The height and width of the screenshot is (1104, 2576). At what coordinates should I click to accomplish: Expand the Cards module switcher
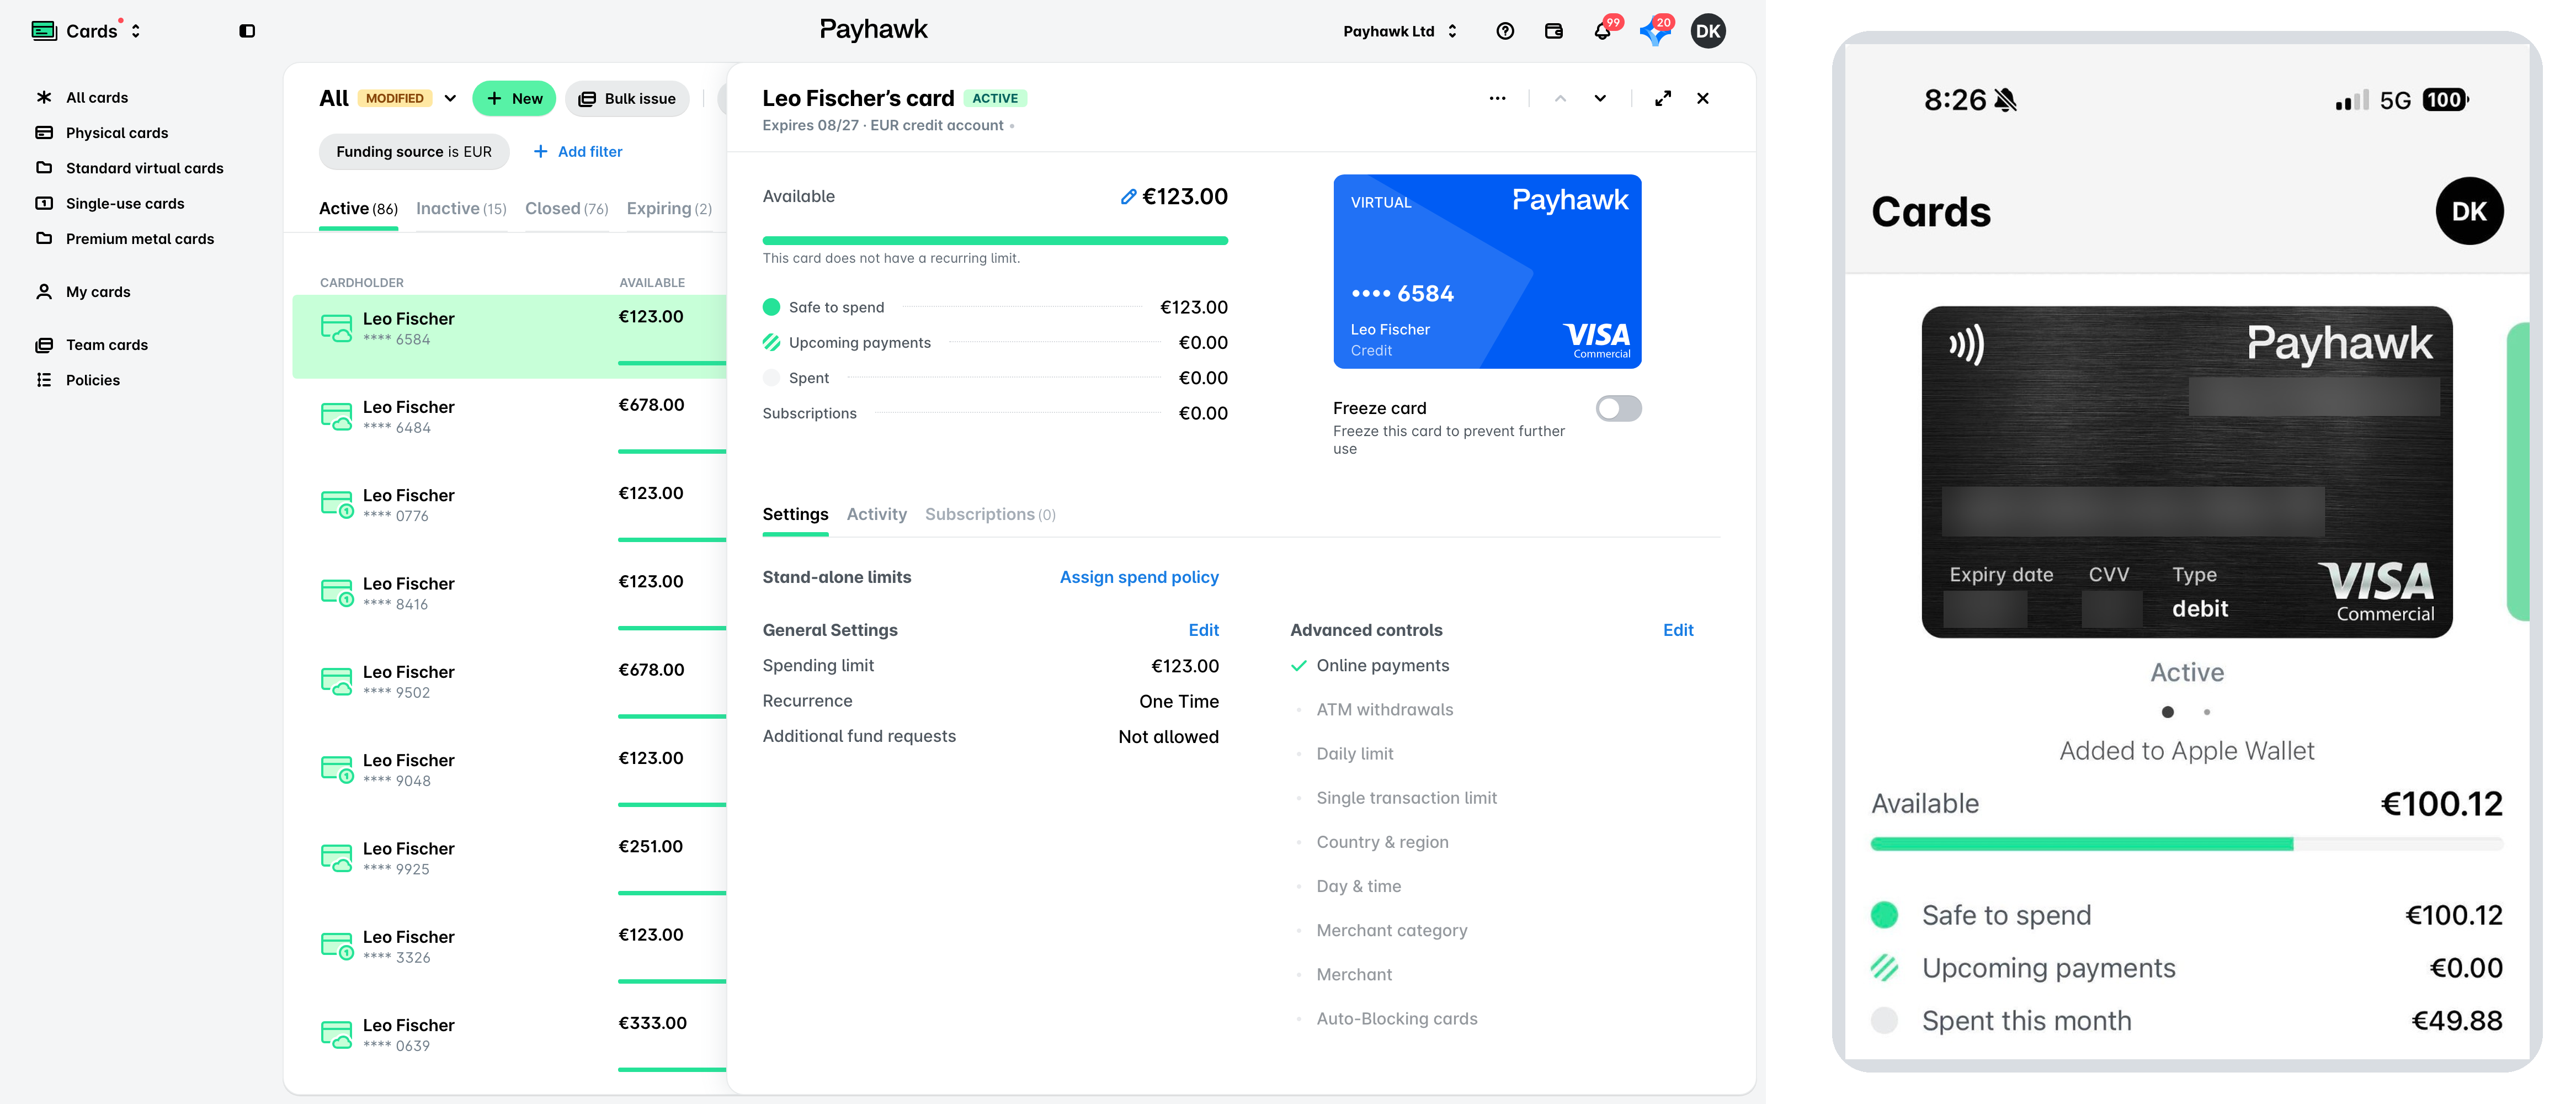coord(88,31)
